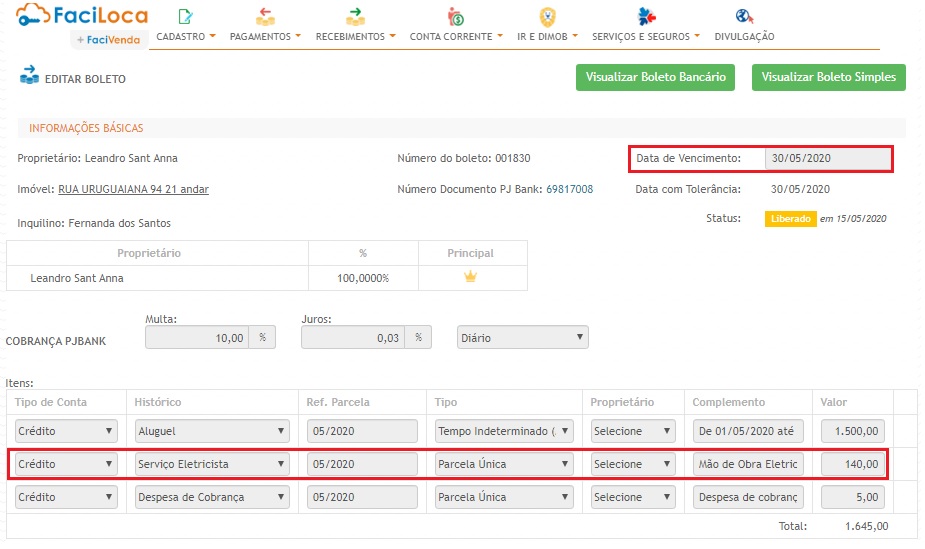Open Tipo dropdown in Despesa de Cobrança row
Image resolution: width=925 pixels, height=549 pixels.
504,497
